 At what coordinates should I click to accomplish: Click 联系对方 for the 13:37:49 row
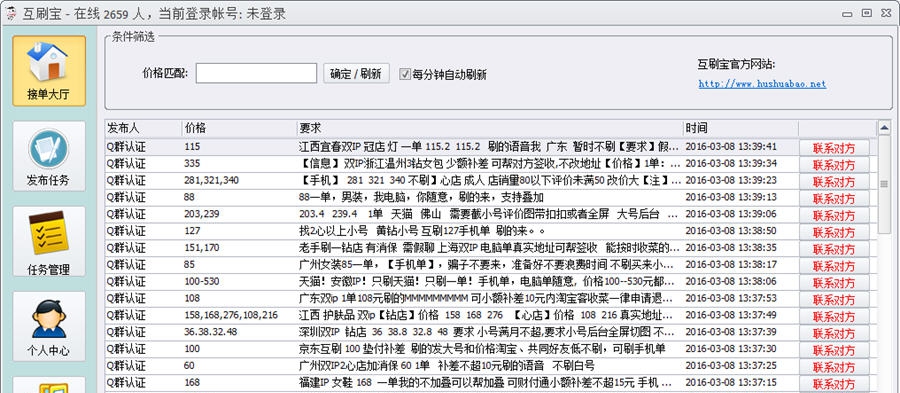coord(834,317)
